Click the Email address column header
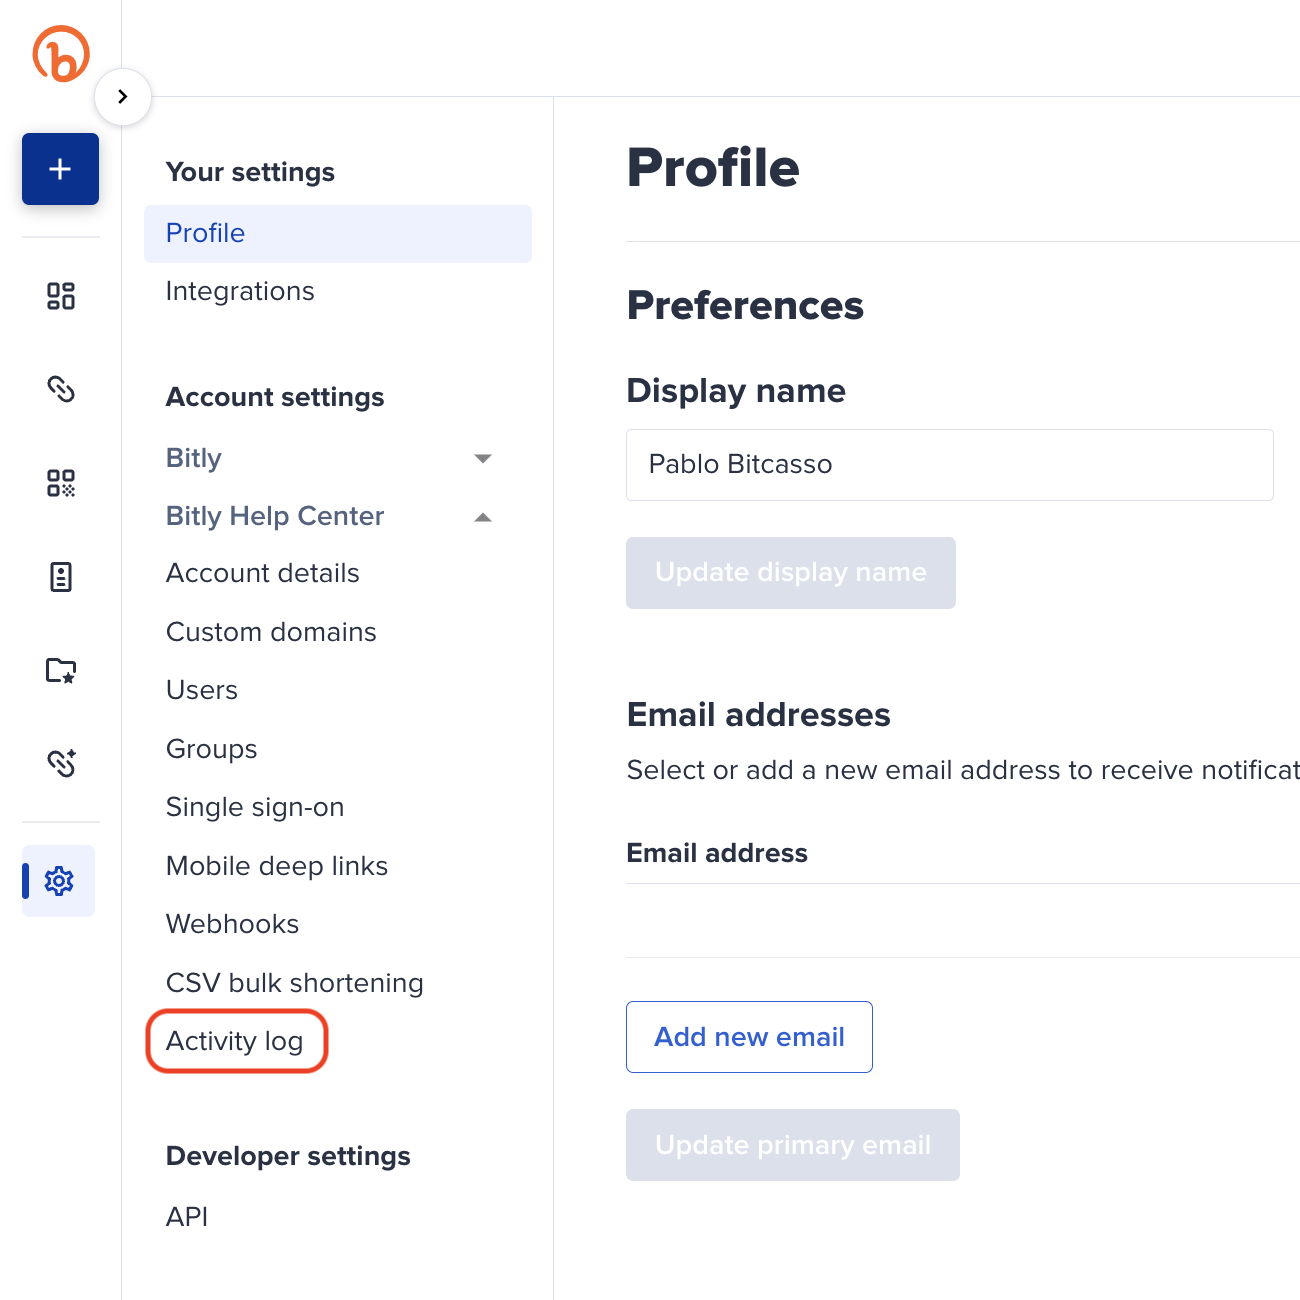 coord(717,853)
